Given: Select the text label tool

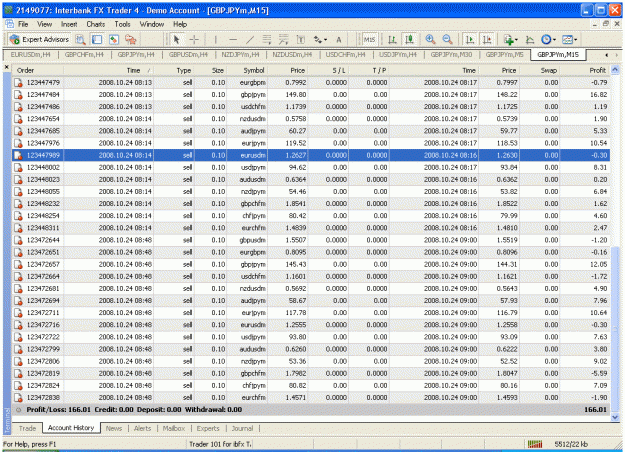Looking at the screenshot, I should [301, 39].
